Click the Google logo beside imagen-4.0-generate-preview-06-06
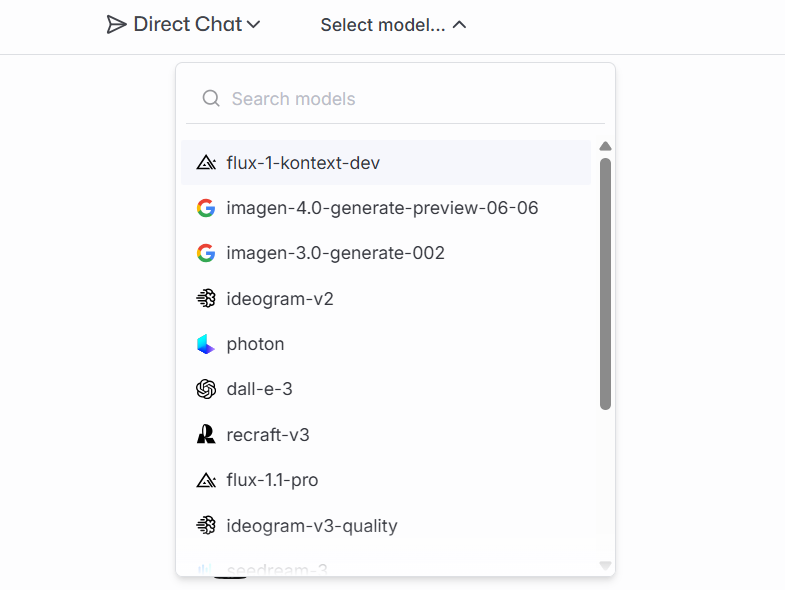785x590 pixels. pos(206,208)
